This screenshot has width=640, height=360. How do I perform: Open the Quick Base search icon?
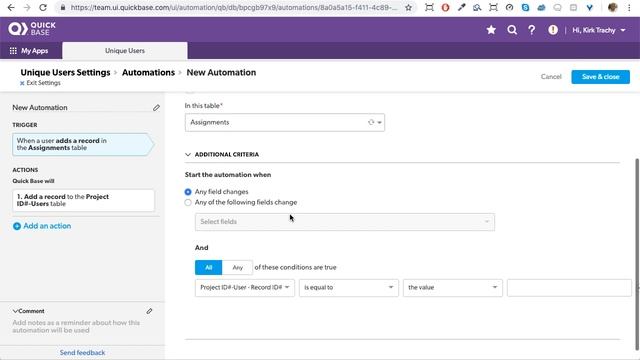pyautogui.click(x=512, y=30)
